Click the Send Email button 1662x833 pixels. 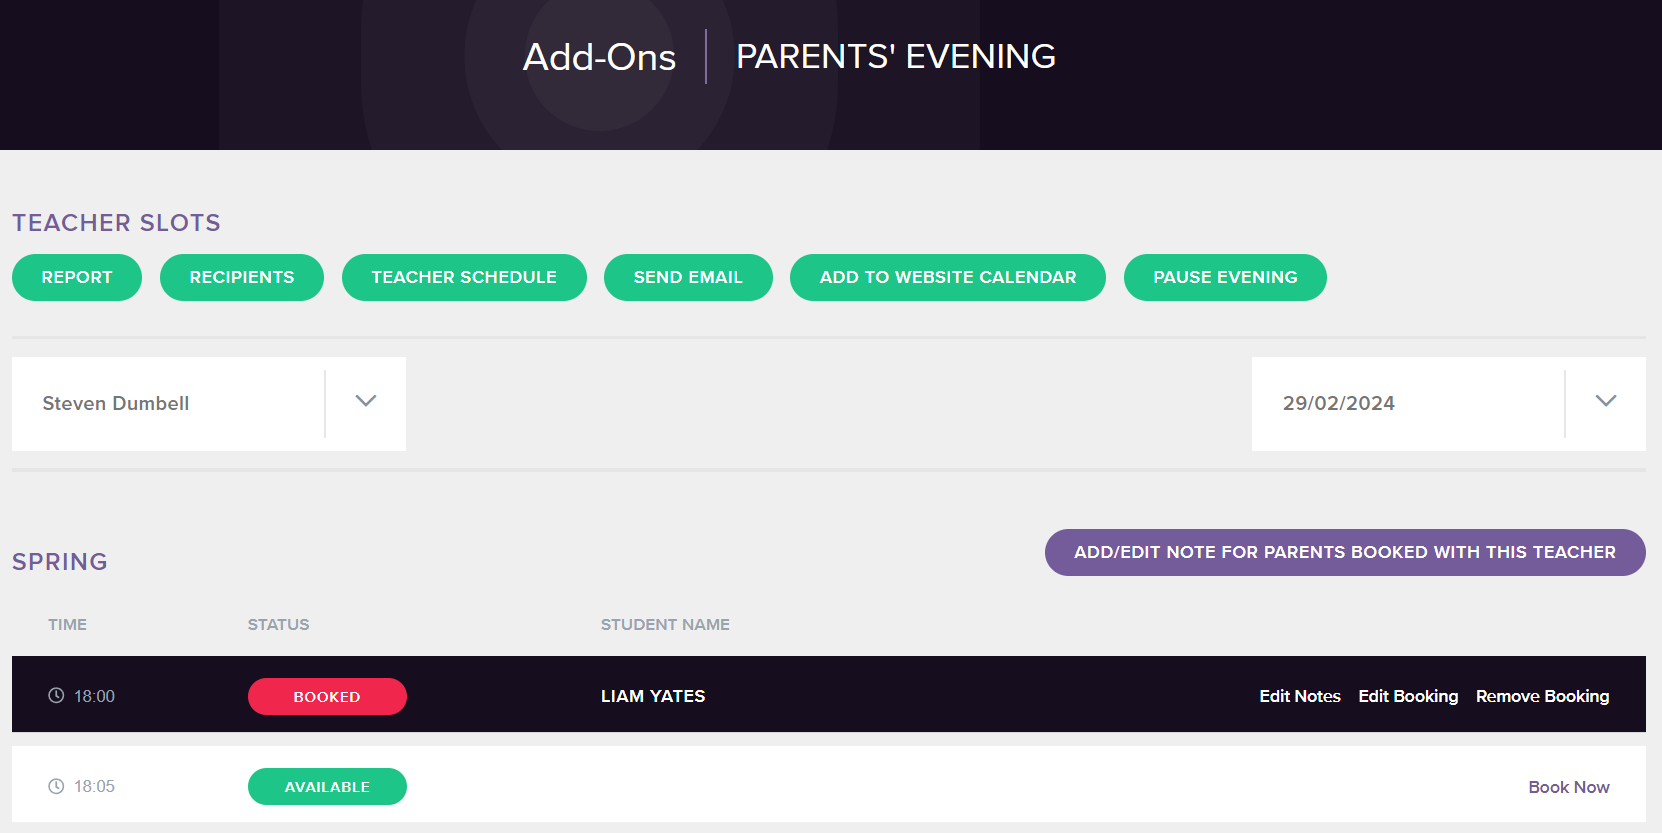pos(688,277)
